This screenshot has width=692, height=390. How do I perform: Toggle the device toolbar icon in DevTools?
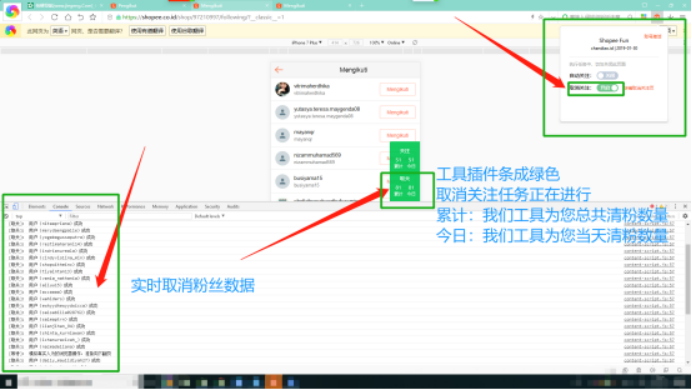click(x=15, y=206)
